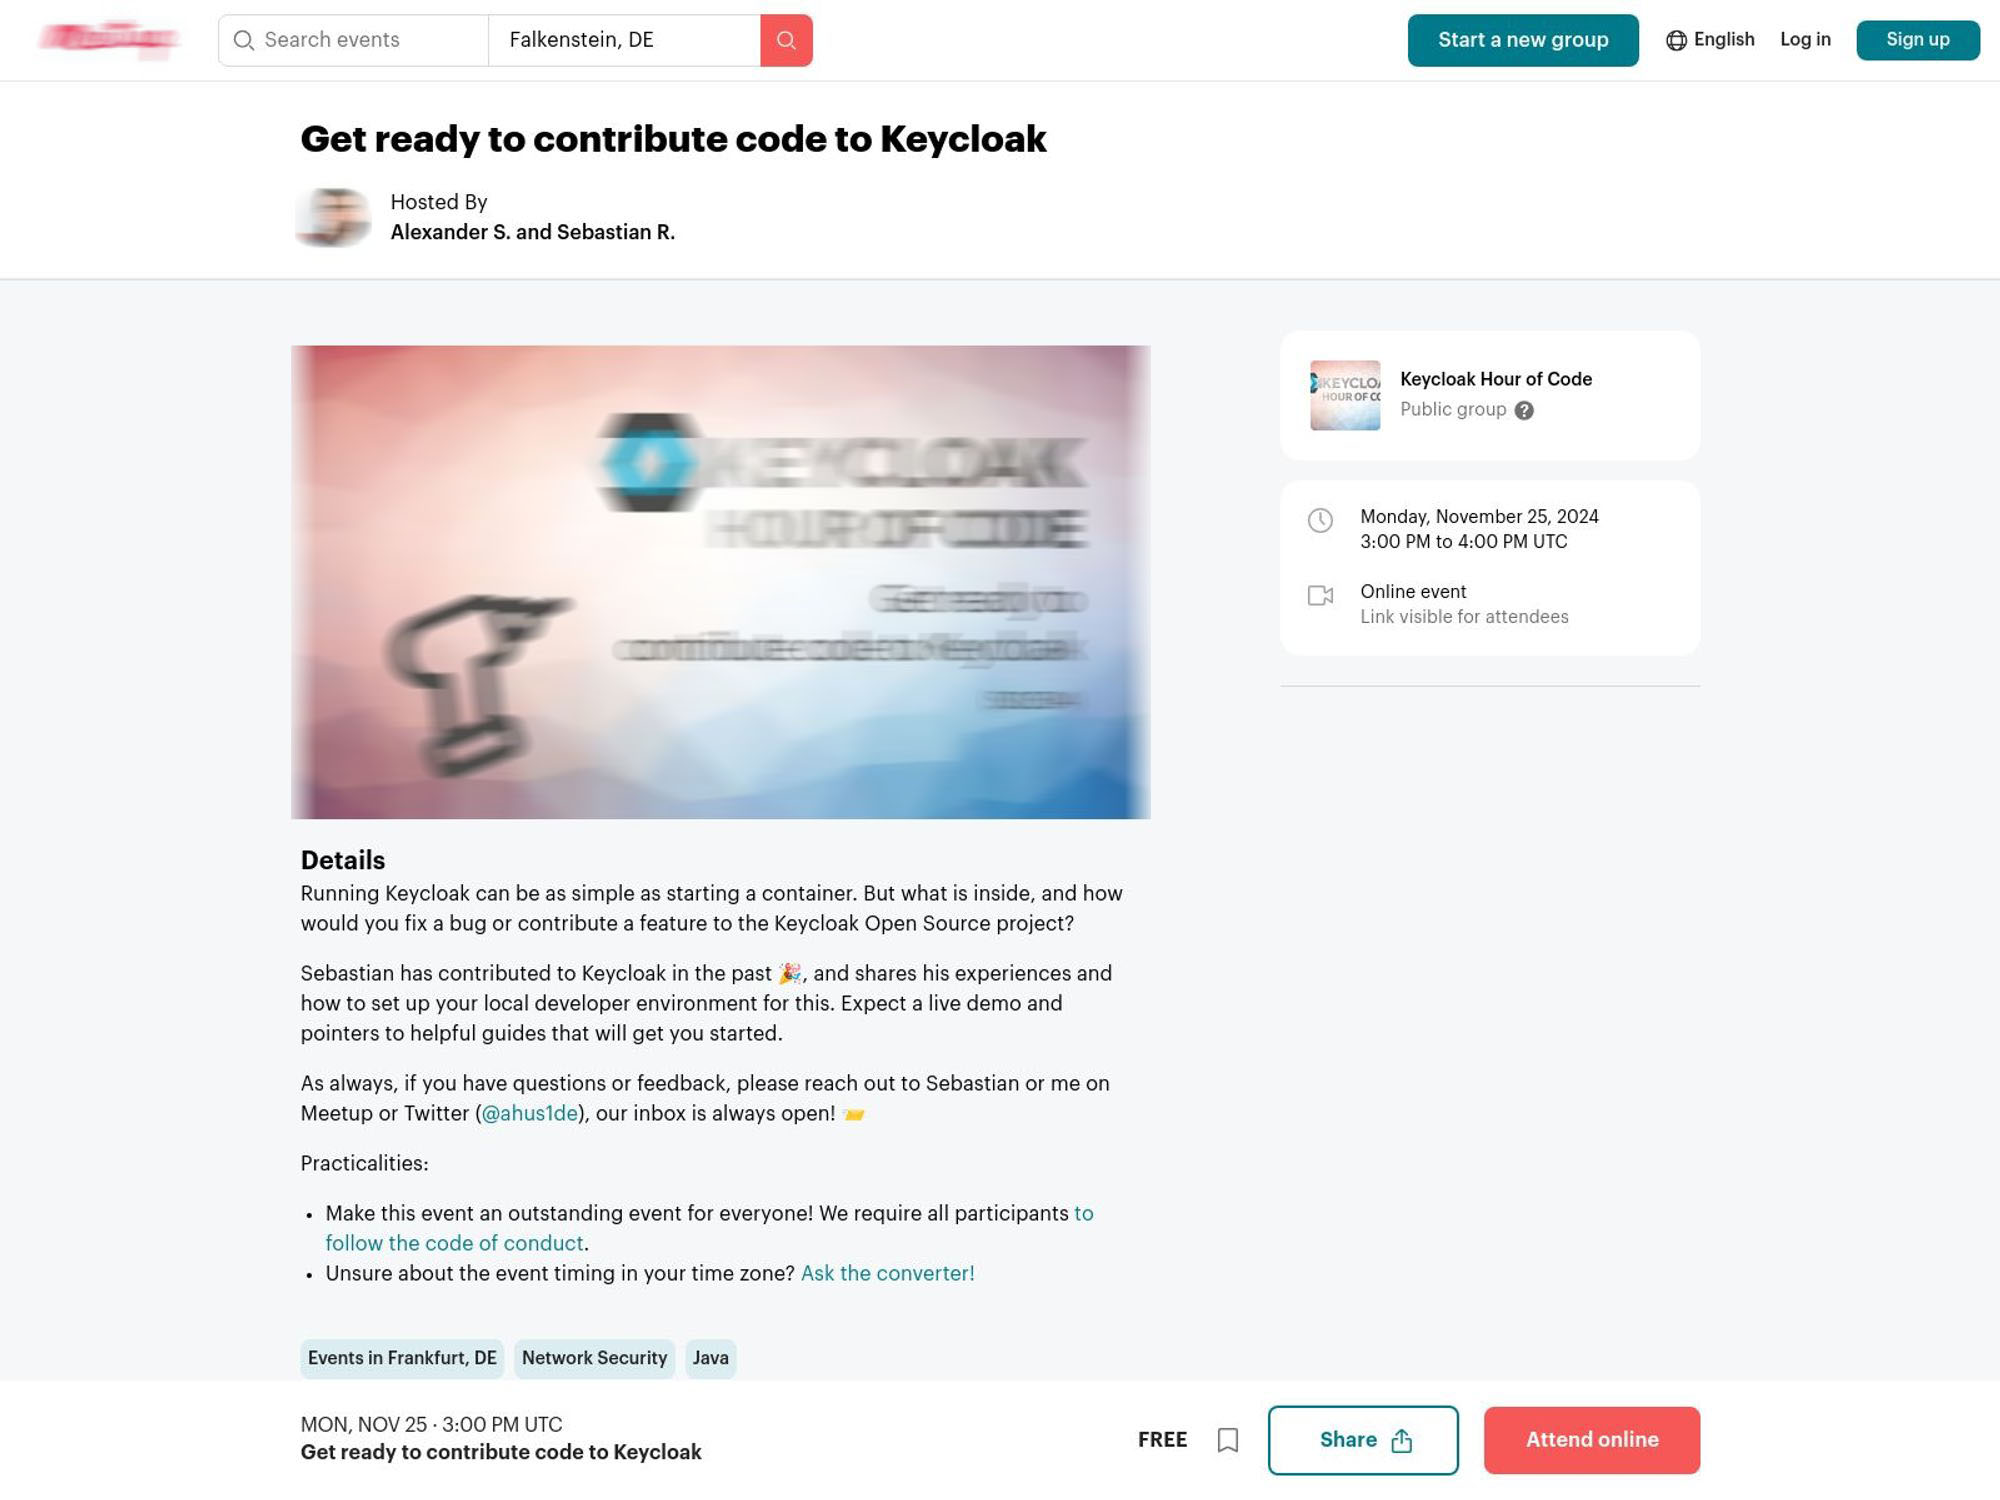Click the Share button
2000x1500 pixels.
click(x=1362, y=1439)
